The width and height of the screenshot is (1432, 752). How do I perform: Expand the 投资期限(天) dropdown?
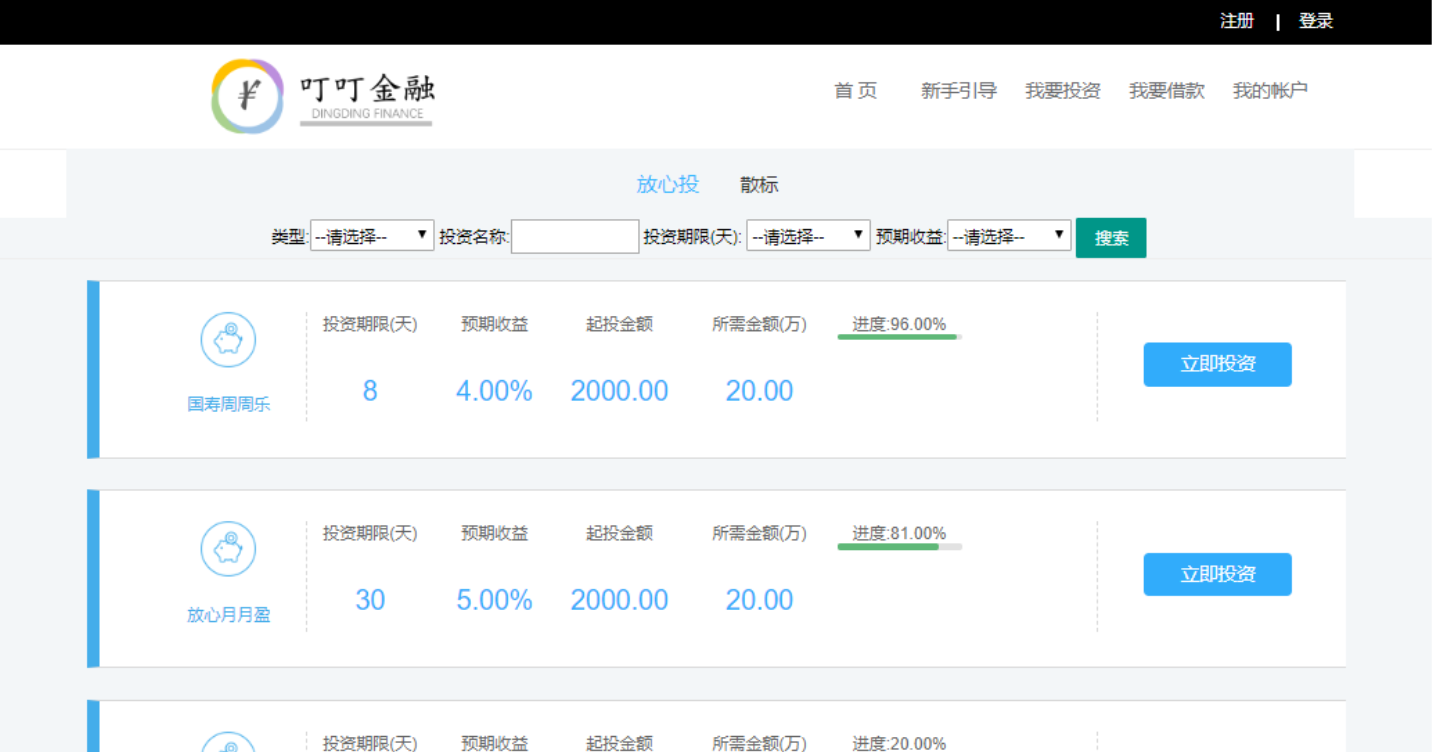808,237
